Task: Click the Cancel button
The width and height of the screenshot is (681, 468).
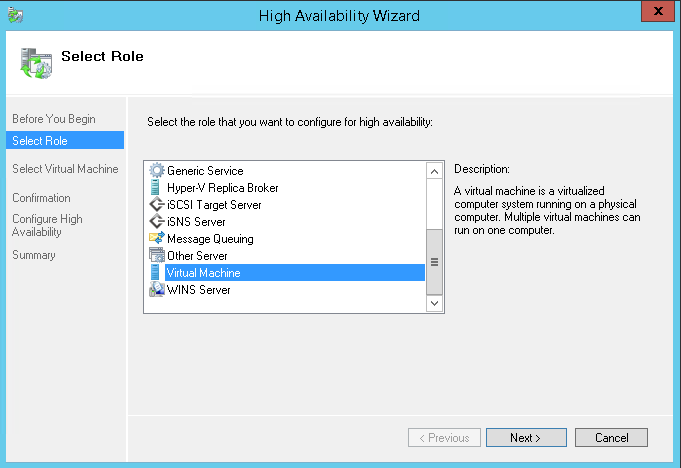Action: click(611, 437)
